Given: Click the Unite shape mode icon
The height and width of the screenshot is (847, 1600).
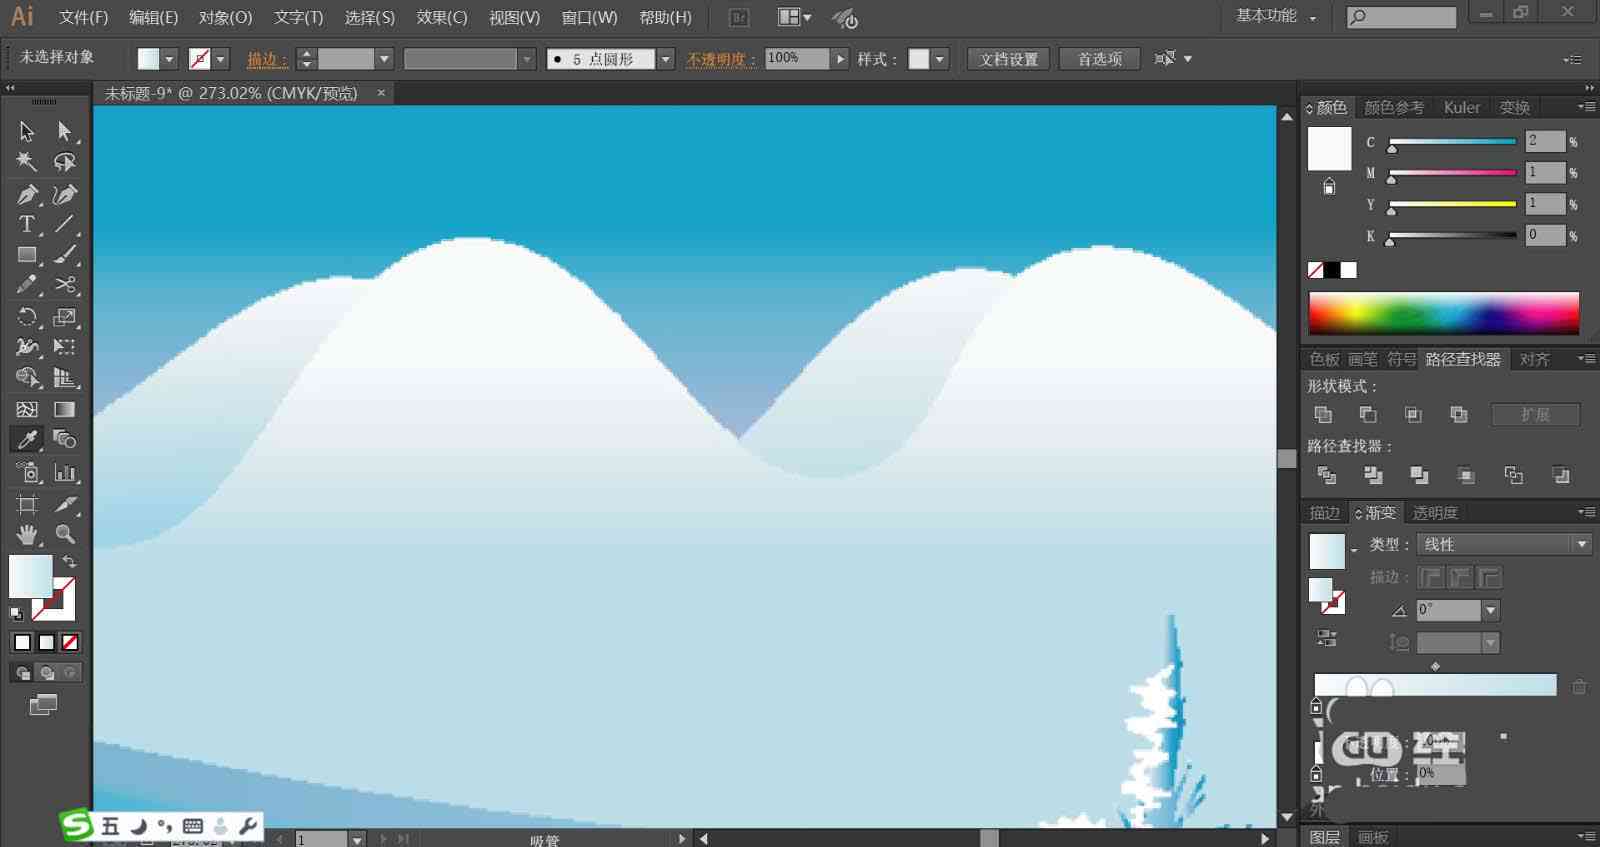Looking at the screenshot, I should pyautogui.click(x=1323, y=414).
